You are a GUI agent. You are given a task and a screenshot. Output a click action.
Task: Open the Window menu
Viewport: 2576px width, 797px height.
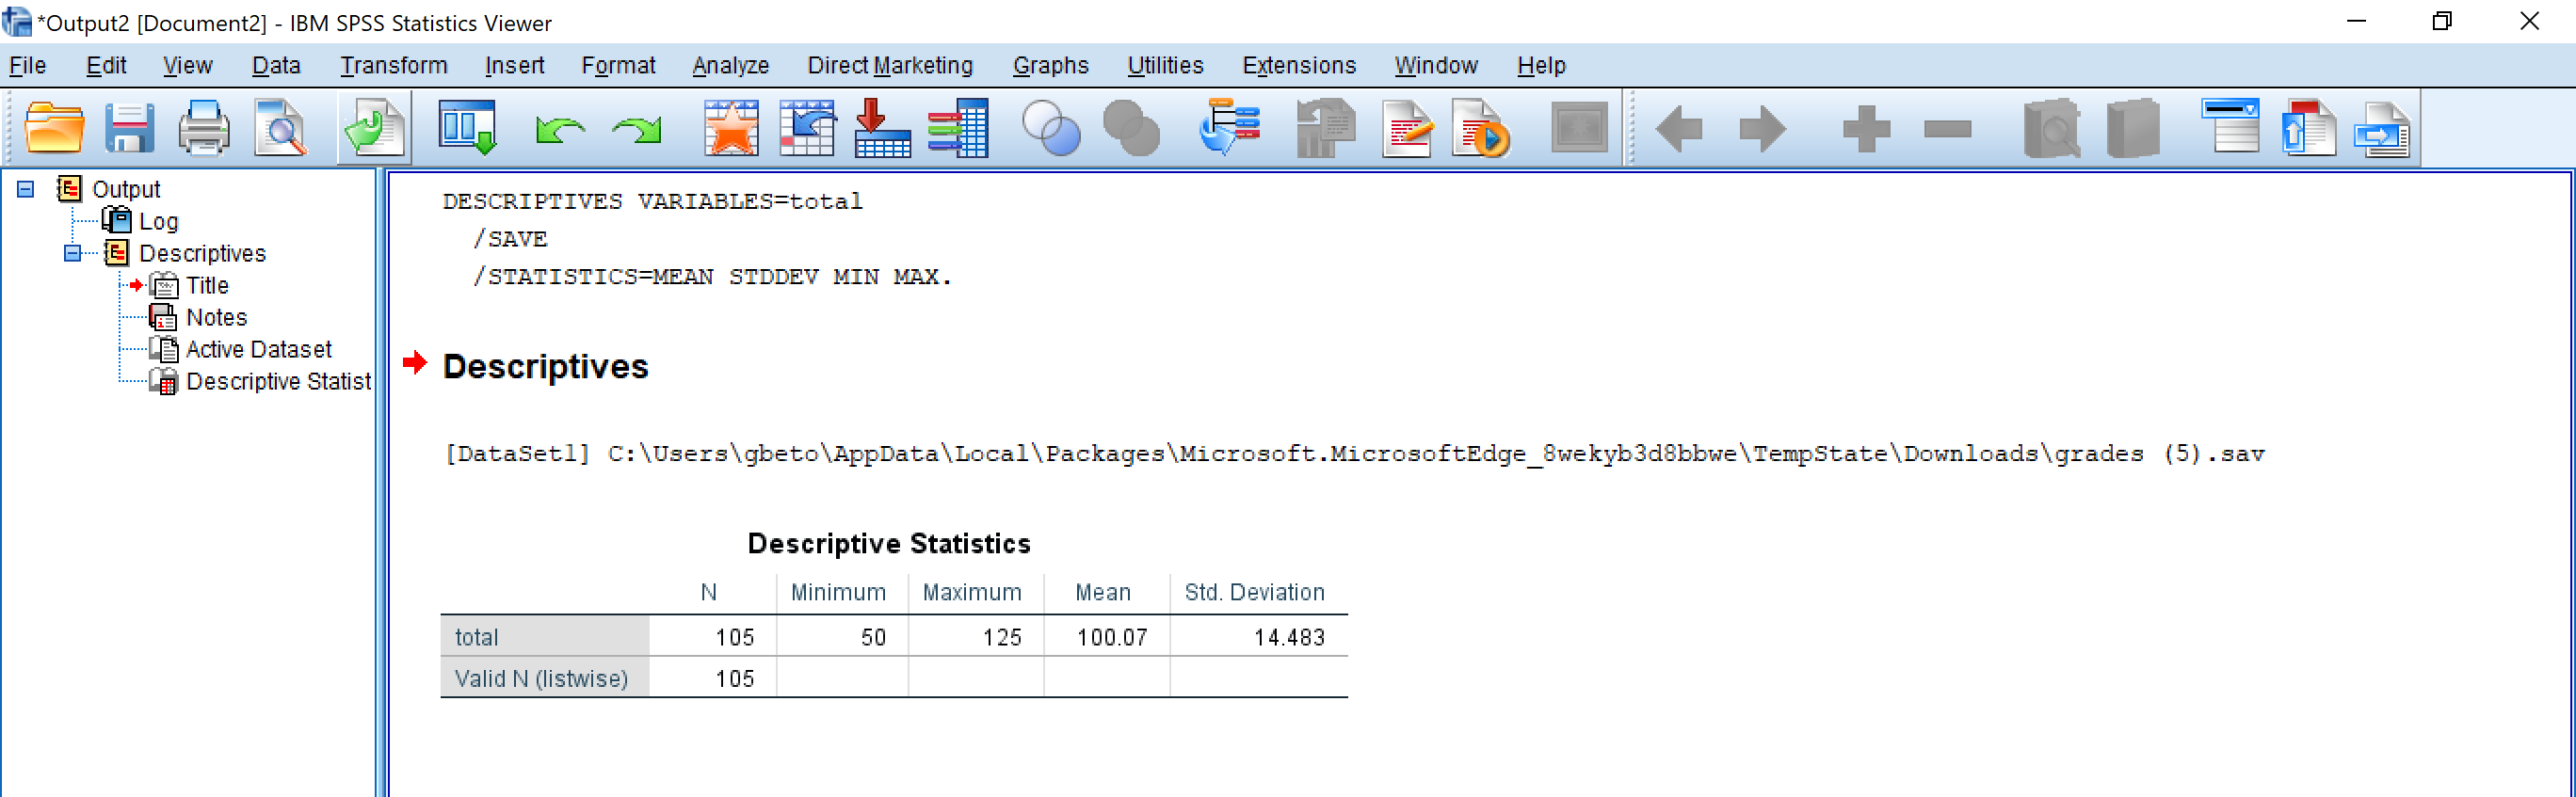[x=1436, y=65]
